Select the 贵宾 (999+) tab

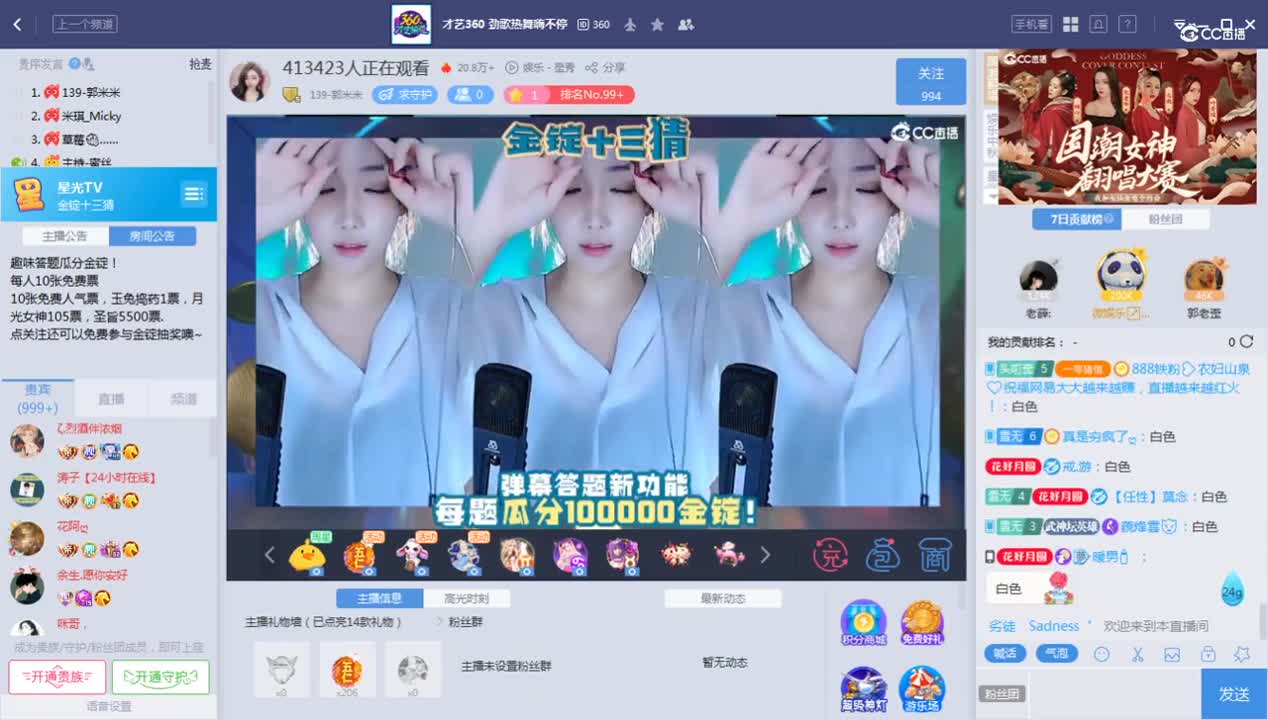pyautogui.click(x=38, y=399)
